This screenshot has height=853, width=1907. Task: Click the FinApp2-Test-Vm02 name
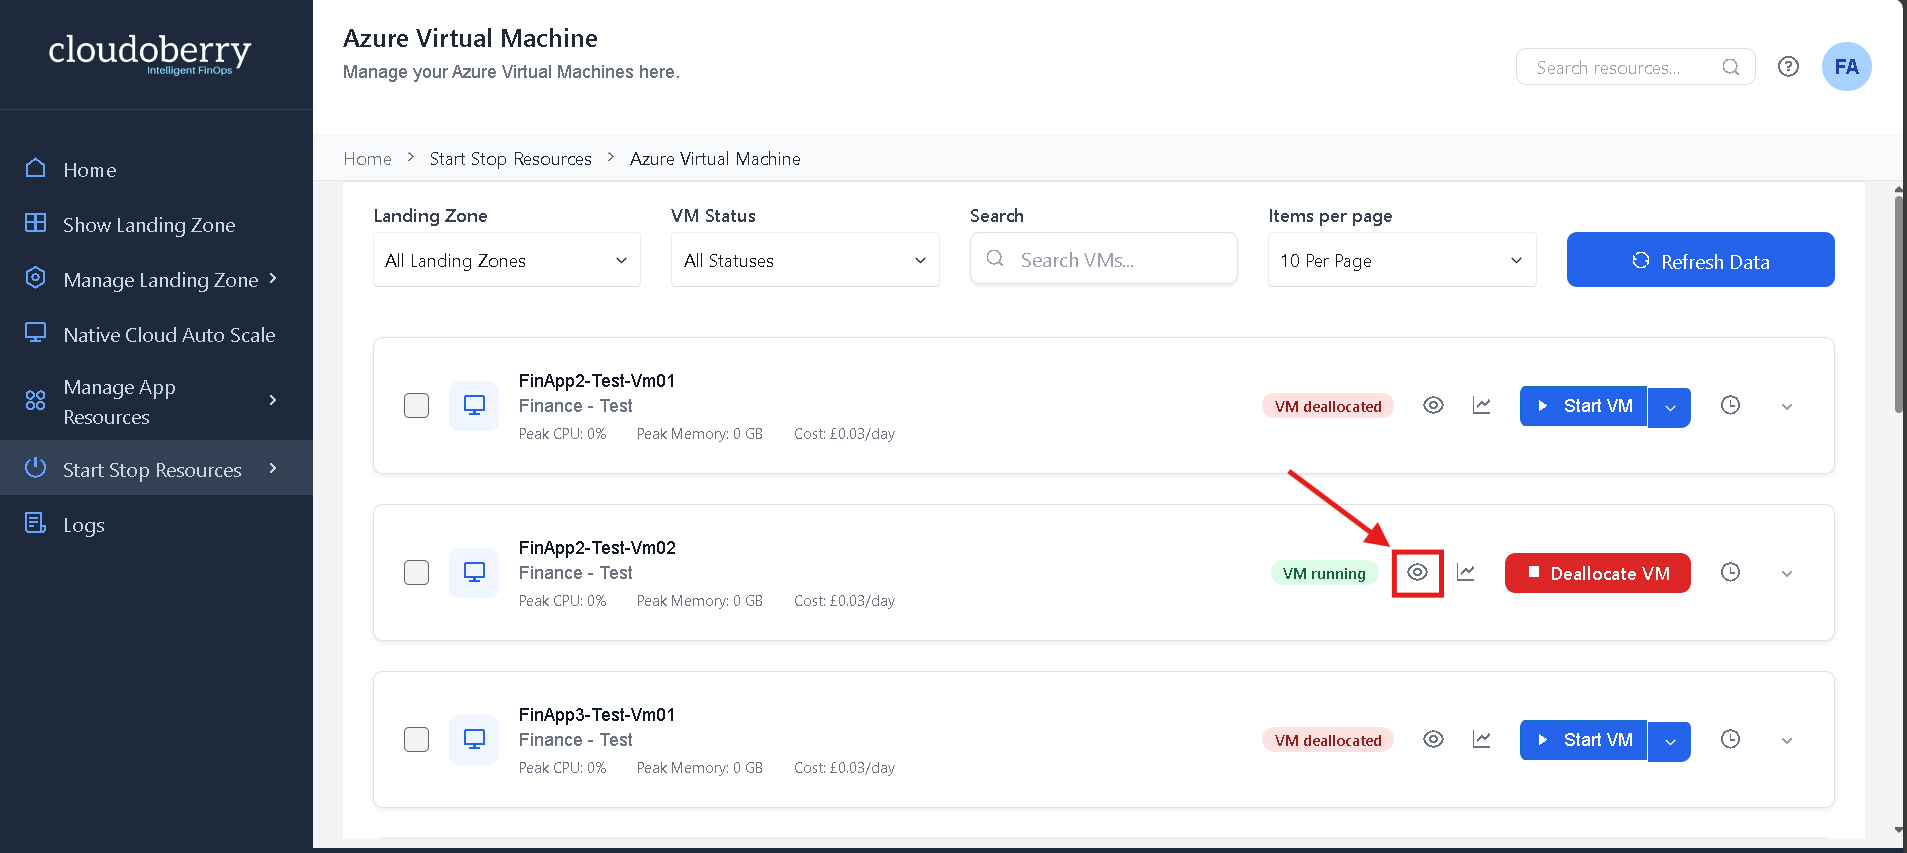(x=597, y=547)
